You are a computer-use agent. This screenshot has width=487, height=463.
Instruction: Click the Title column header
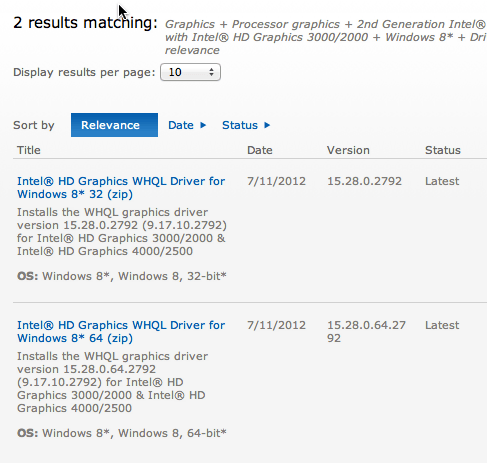click(x=29, y=150)
